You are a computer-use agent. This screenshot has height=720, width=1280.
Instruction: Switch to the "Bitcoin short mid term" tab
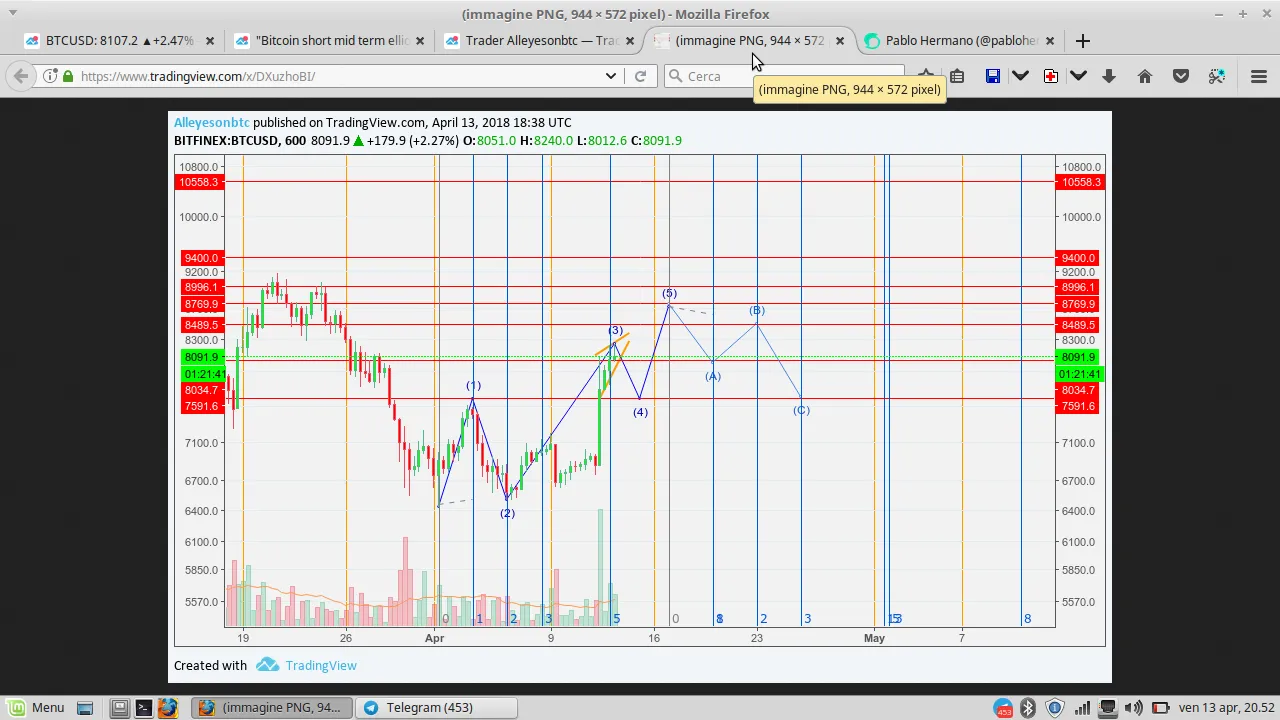[x=330, y=41]
